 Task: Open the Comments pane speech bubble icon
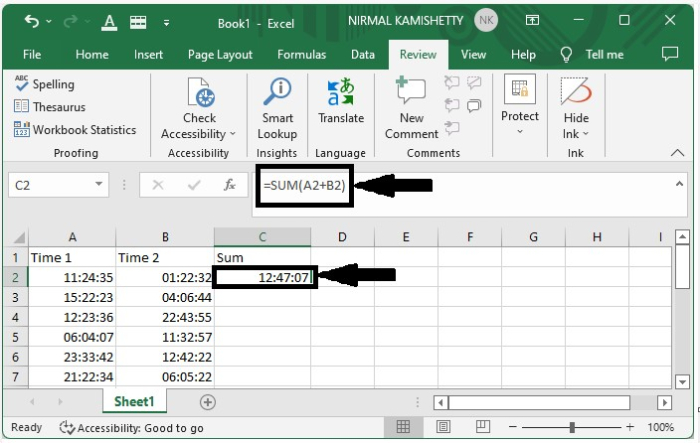point(670,54)
